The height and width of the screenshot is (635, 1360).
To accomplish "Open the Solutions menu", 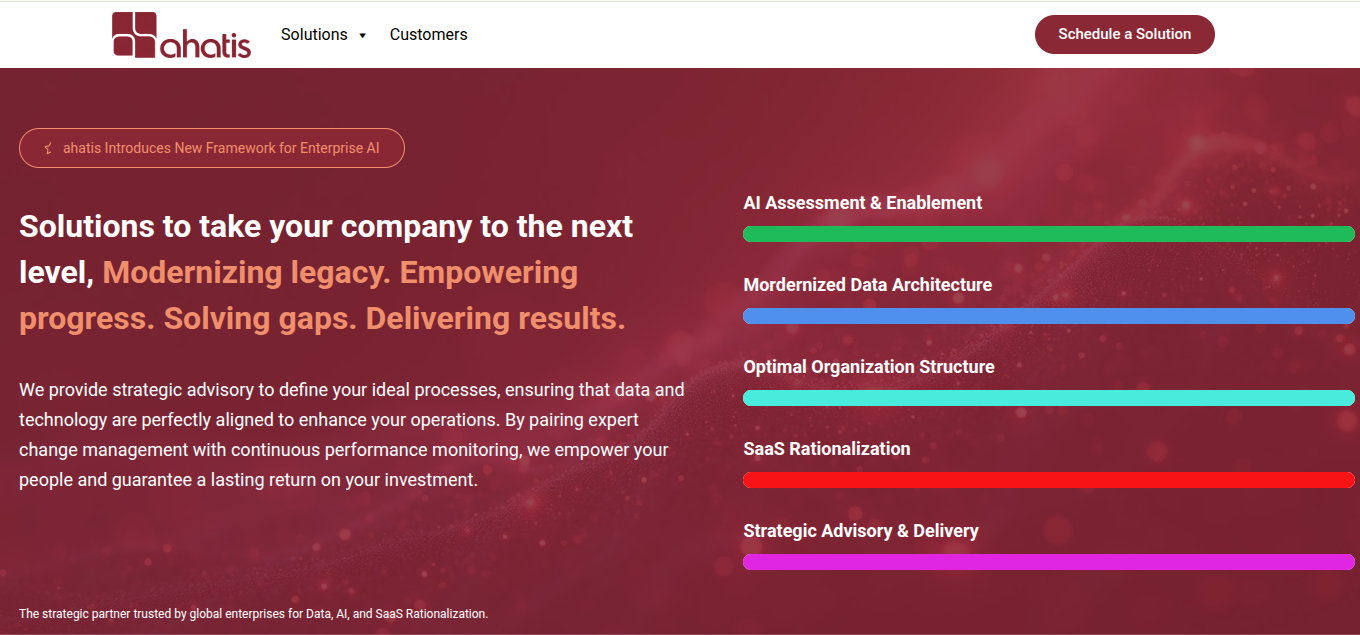I will click(x=314, y=34).
